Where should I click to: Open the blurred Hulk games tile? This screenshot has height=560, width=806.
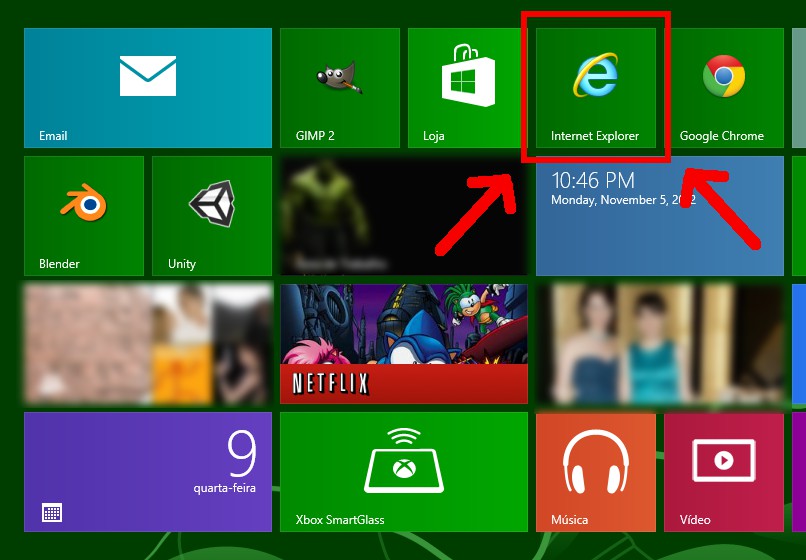pos(404,216)
